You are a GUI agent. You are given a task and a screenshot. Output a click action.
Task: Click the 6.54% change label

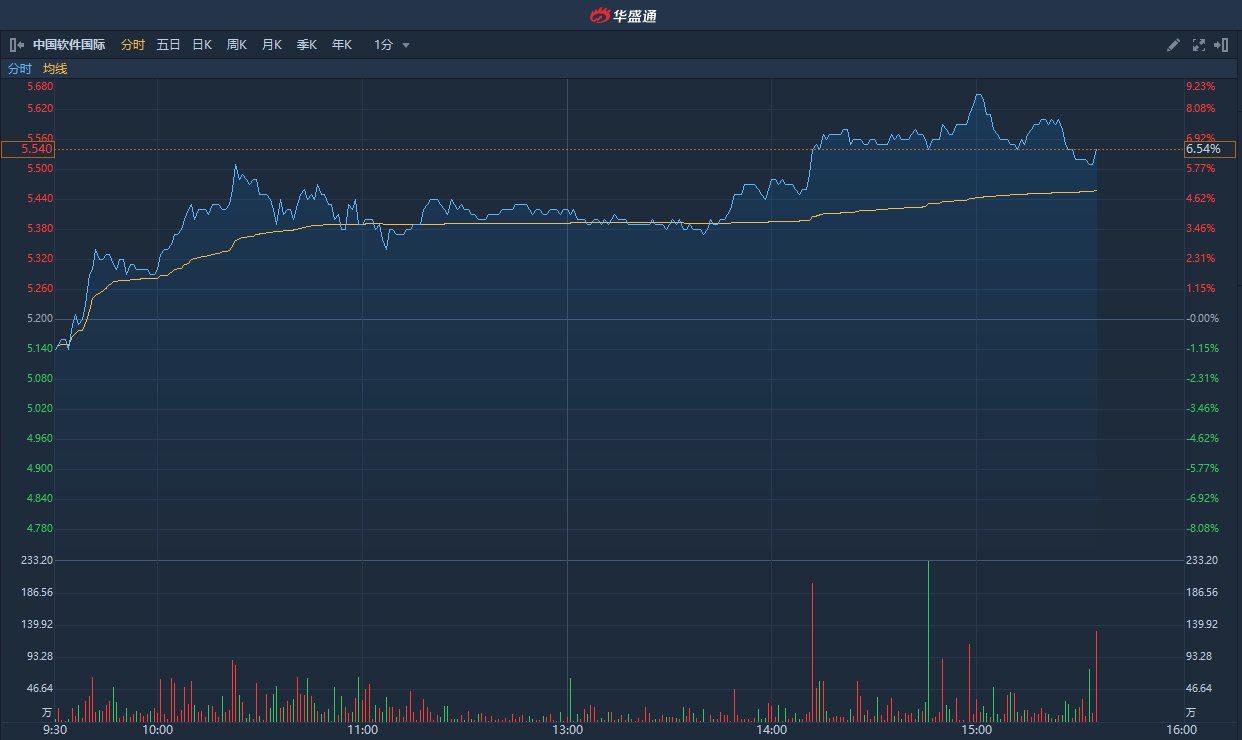[1210, 149]
